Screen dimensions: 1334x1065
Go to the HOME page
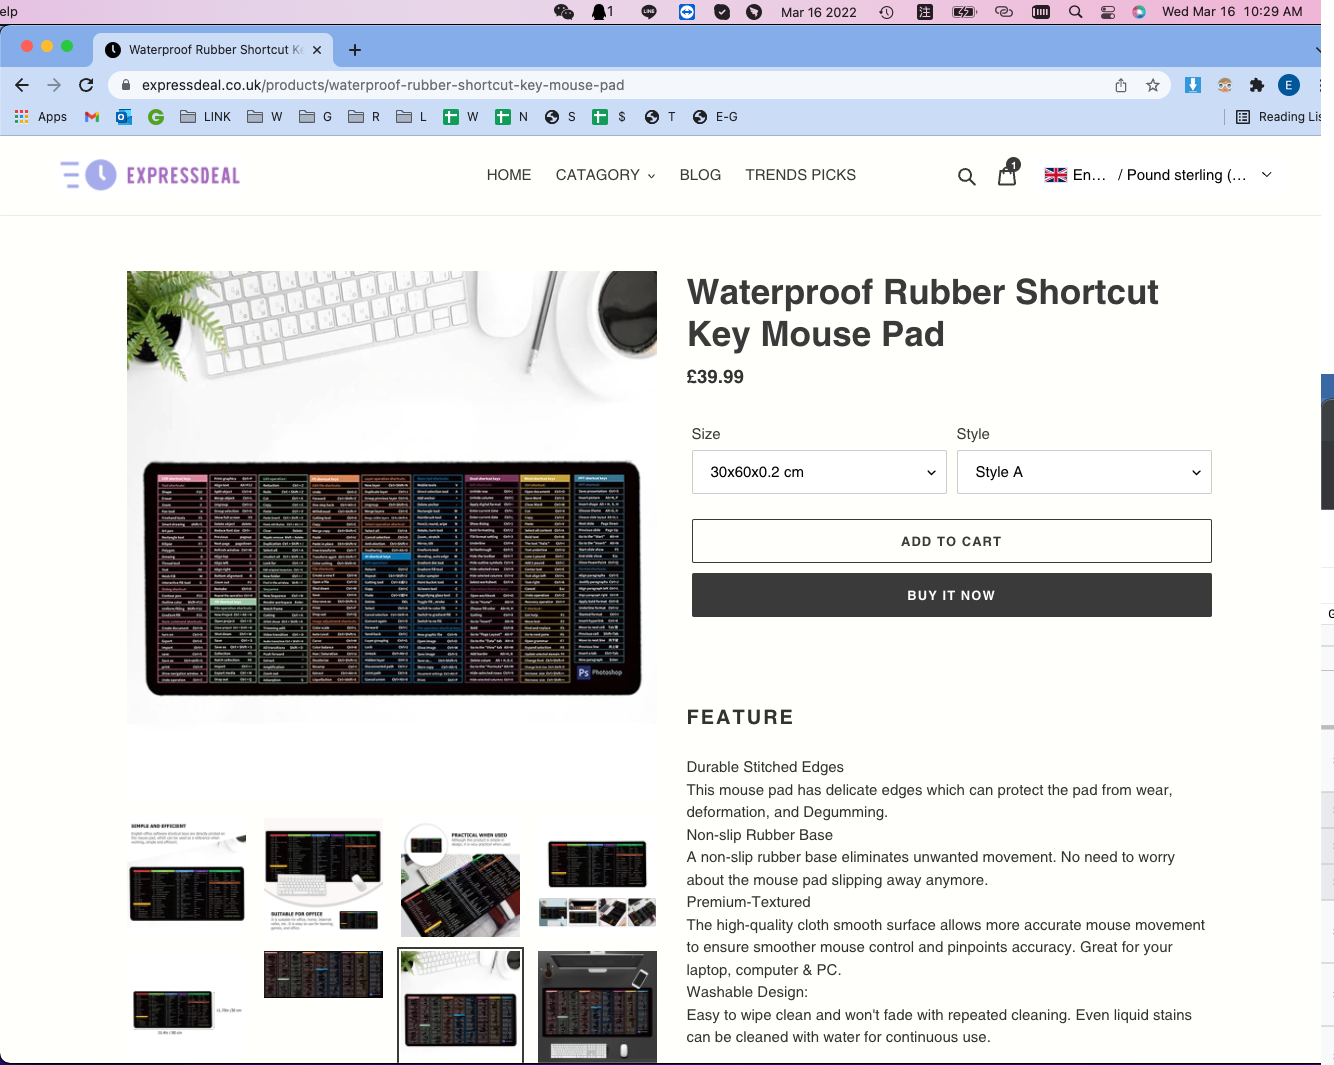pyautogui.click(x=509, y=175)
